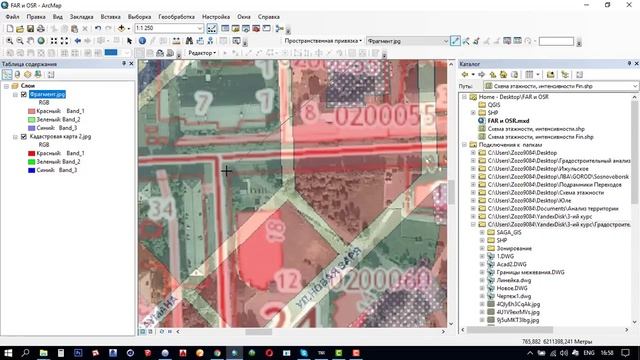Open Windows taskbar search
The width and height of the screenshot is (640, 360).
(x=25, y=353)
